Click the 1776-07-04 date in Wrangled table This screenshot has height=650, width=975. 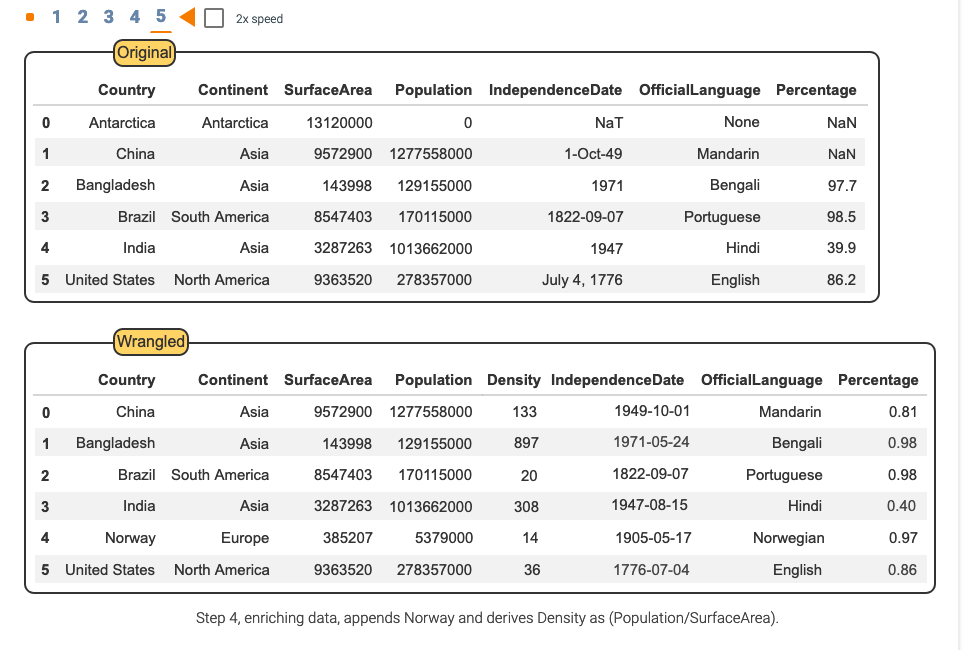click(651, 569)
